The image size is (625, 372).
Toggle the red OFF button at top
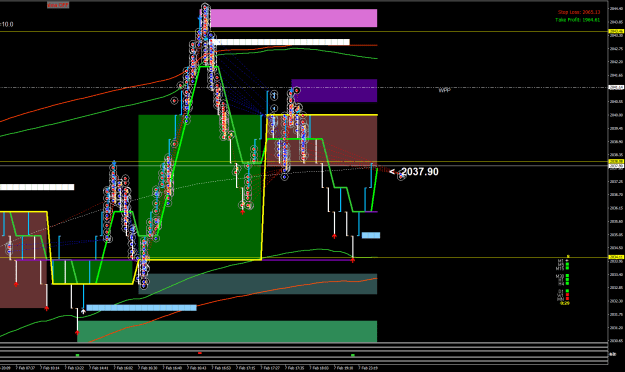coord(58,5)
